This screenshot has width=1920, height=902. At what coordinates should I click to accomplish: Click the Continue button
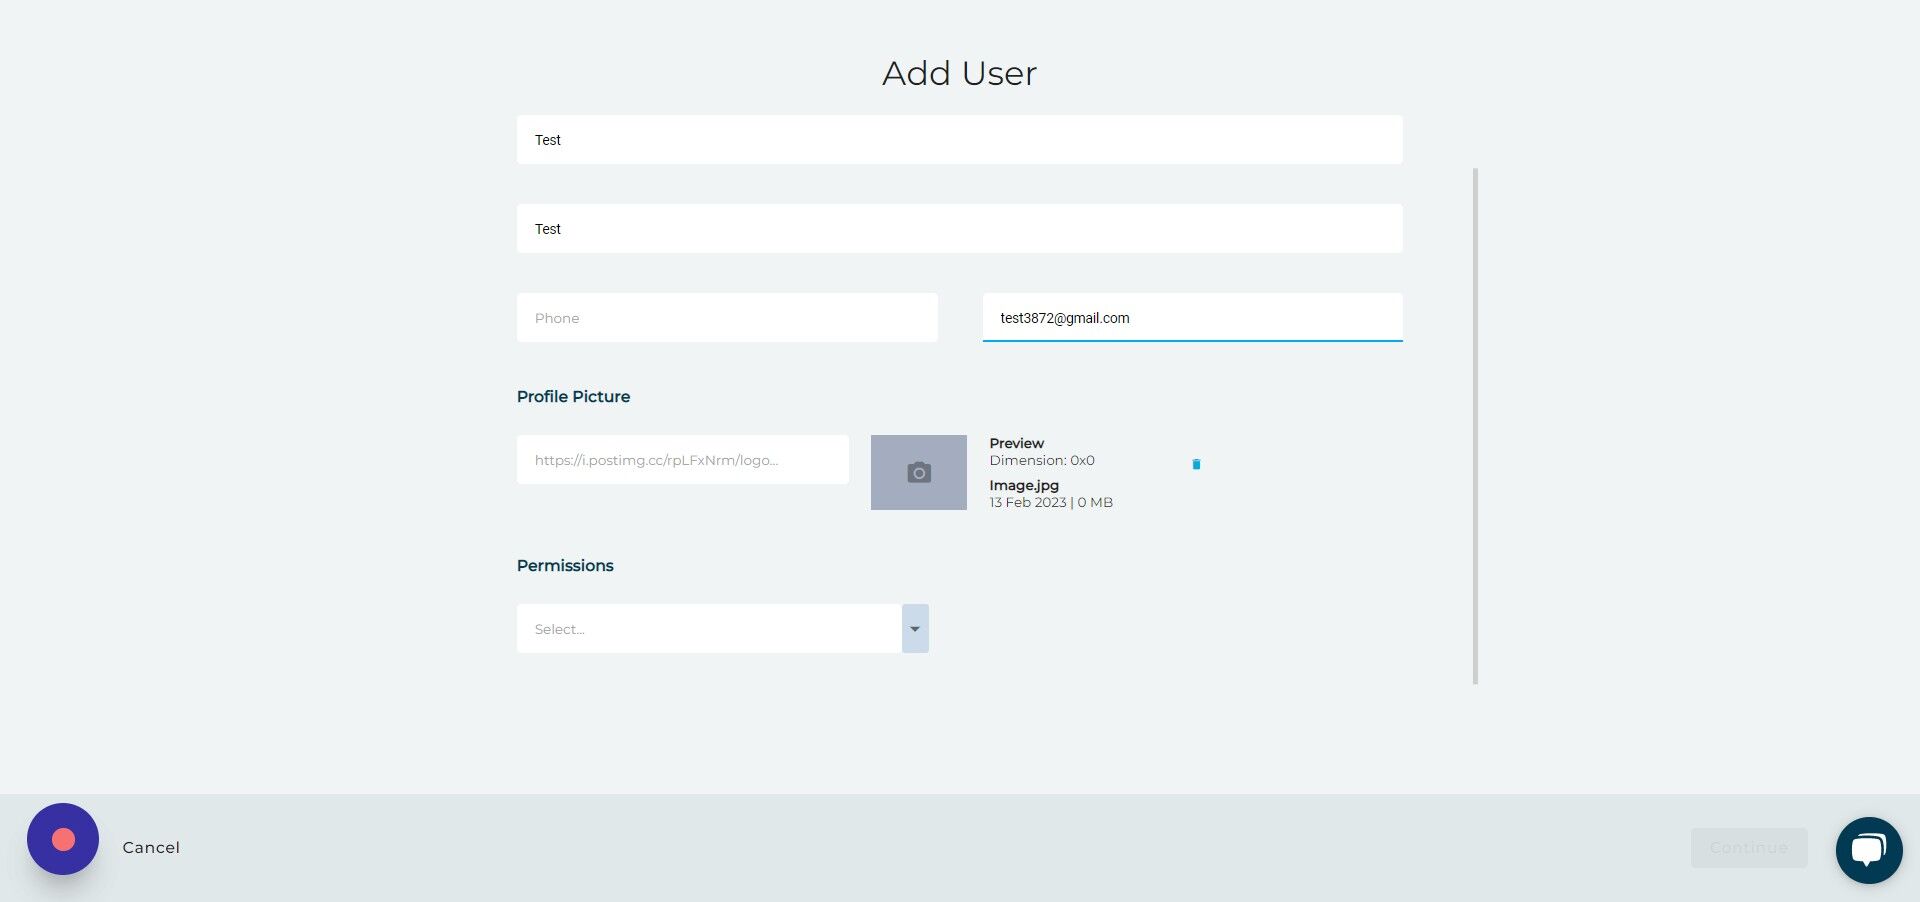pyautogui.click(x=1749, y=847)
